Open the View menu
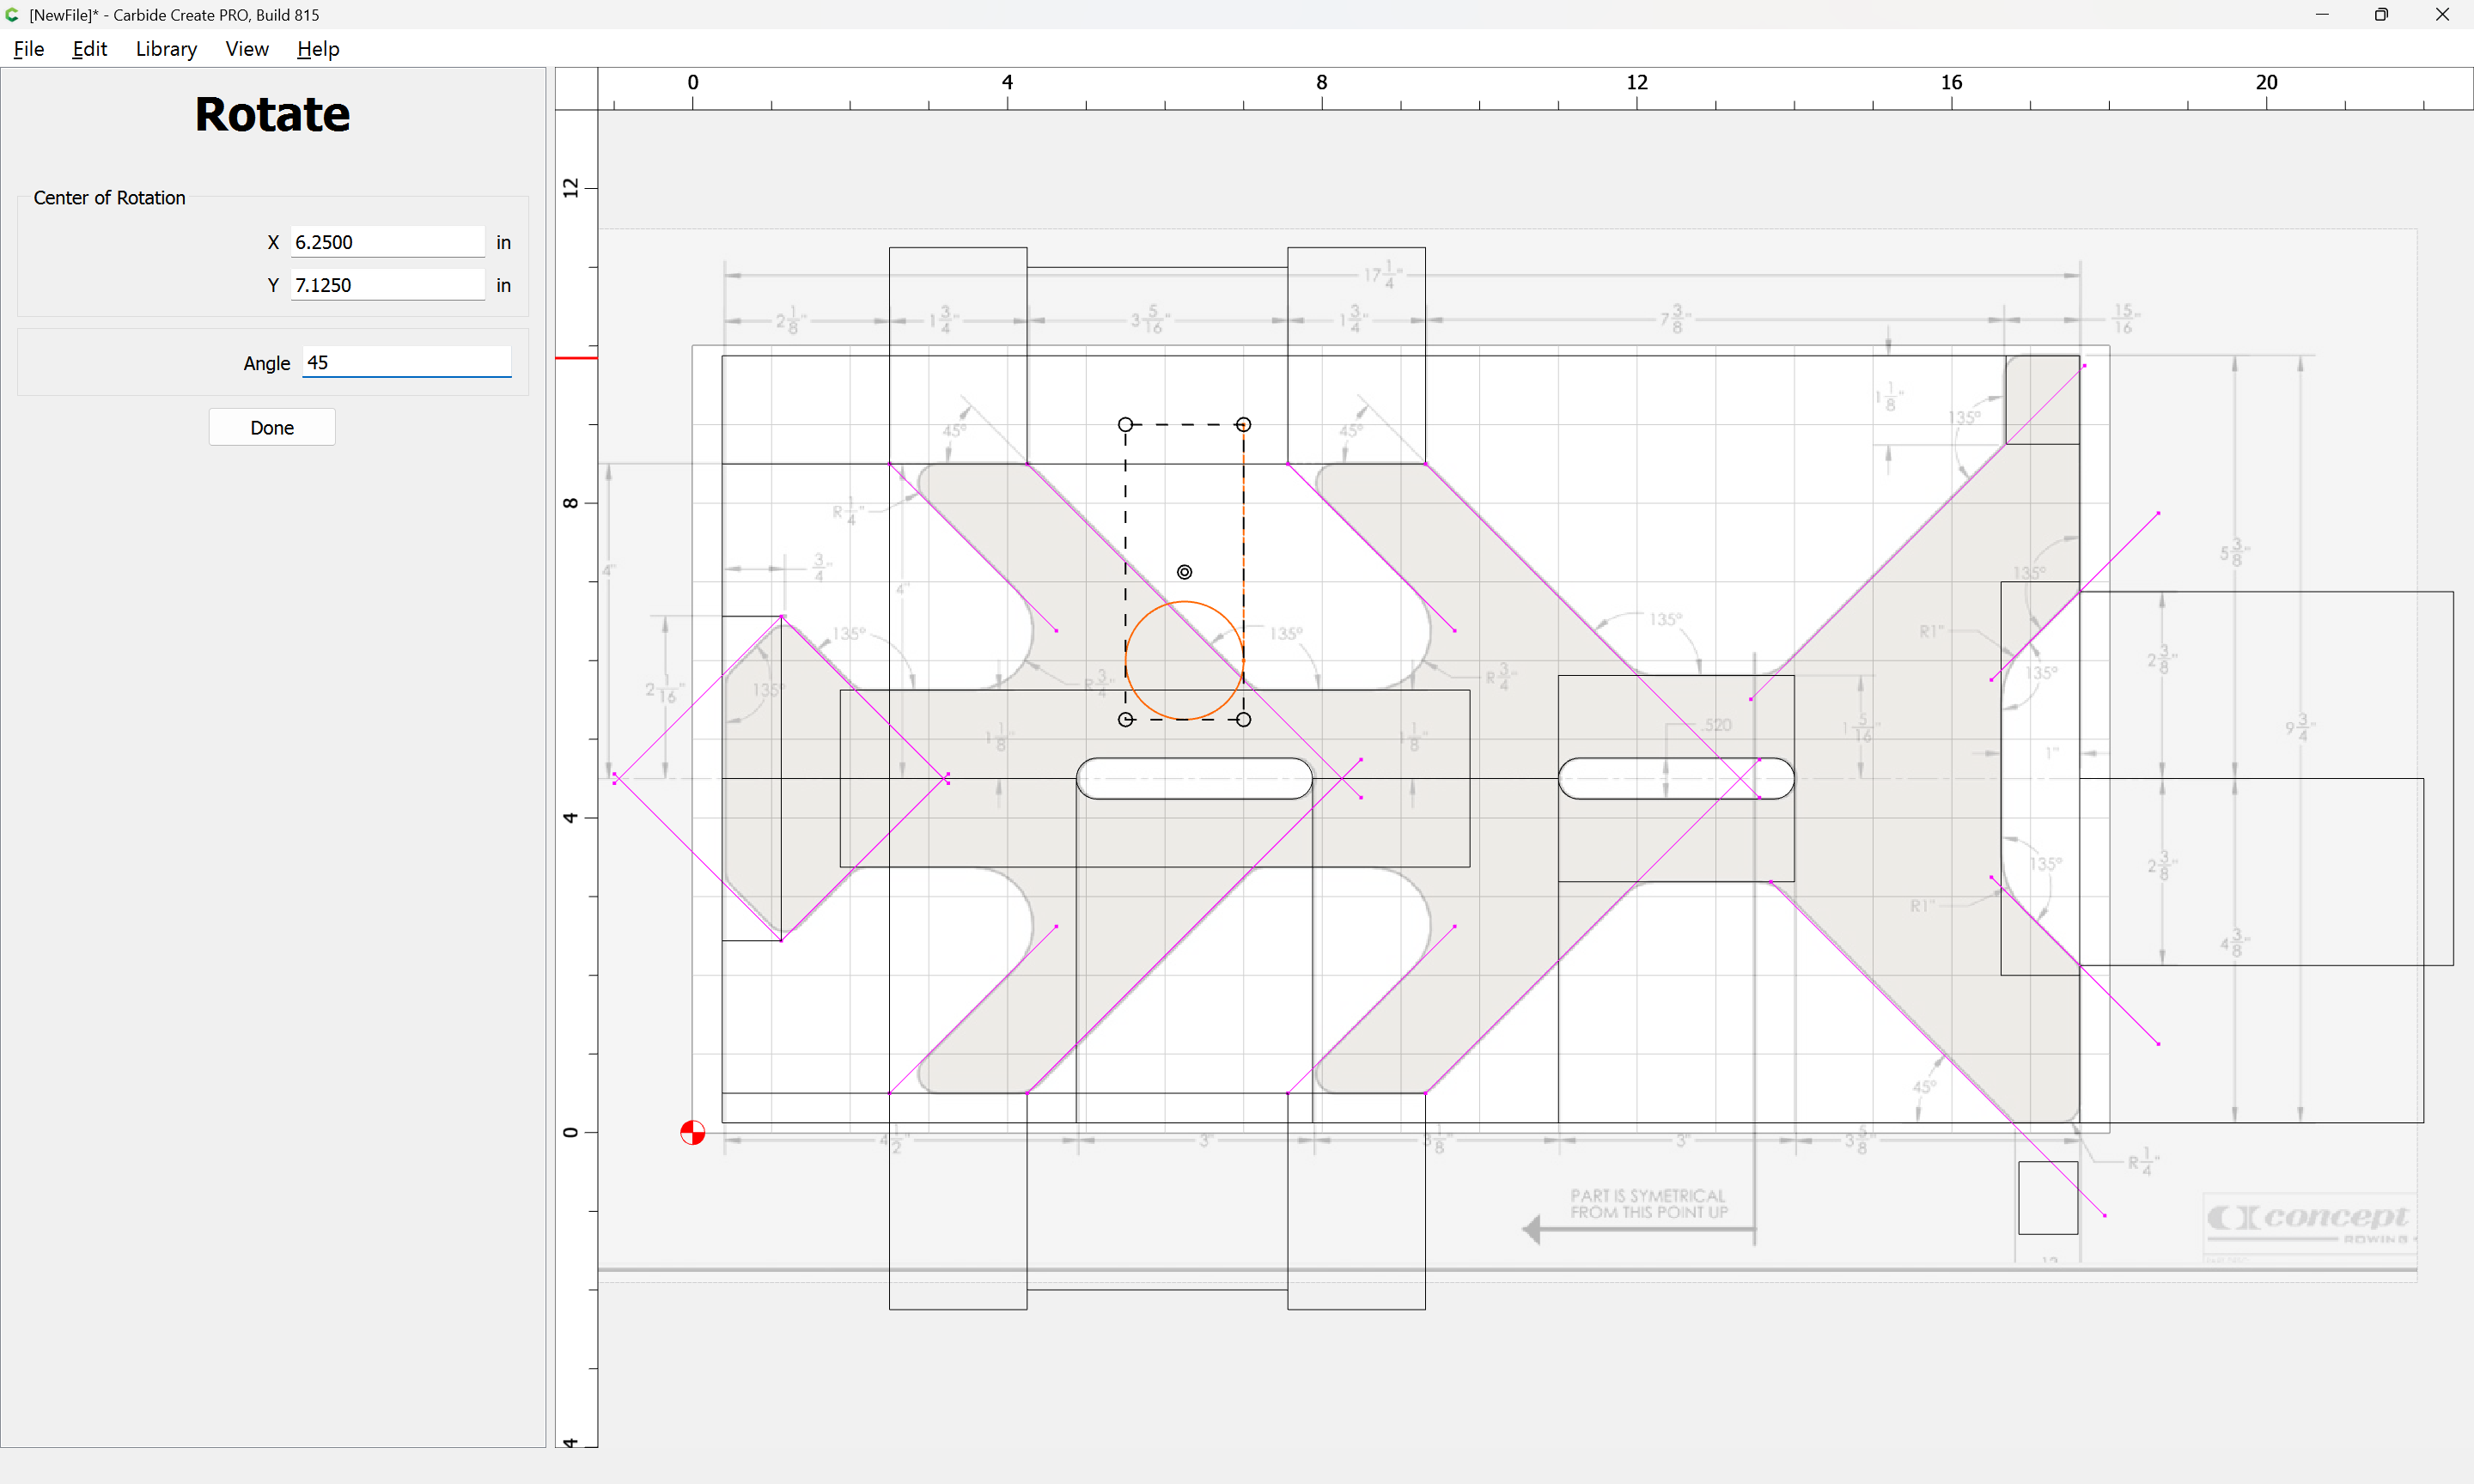The height and width of the screenshot is (1484, 2474). click(247, 49)
